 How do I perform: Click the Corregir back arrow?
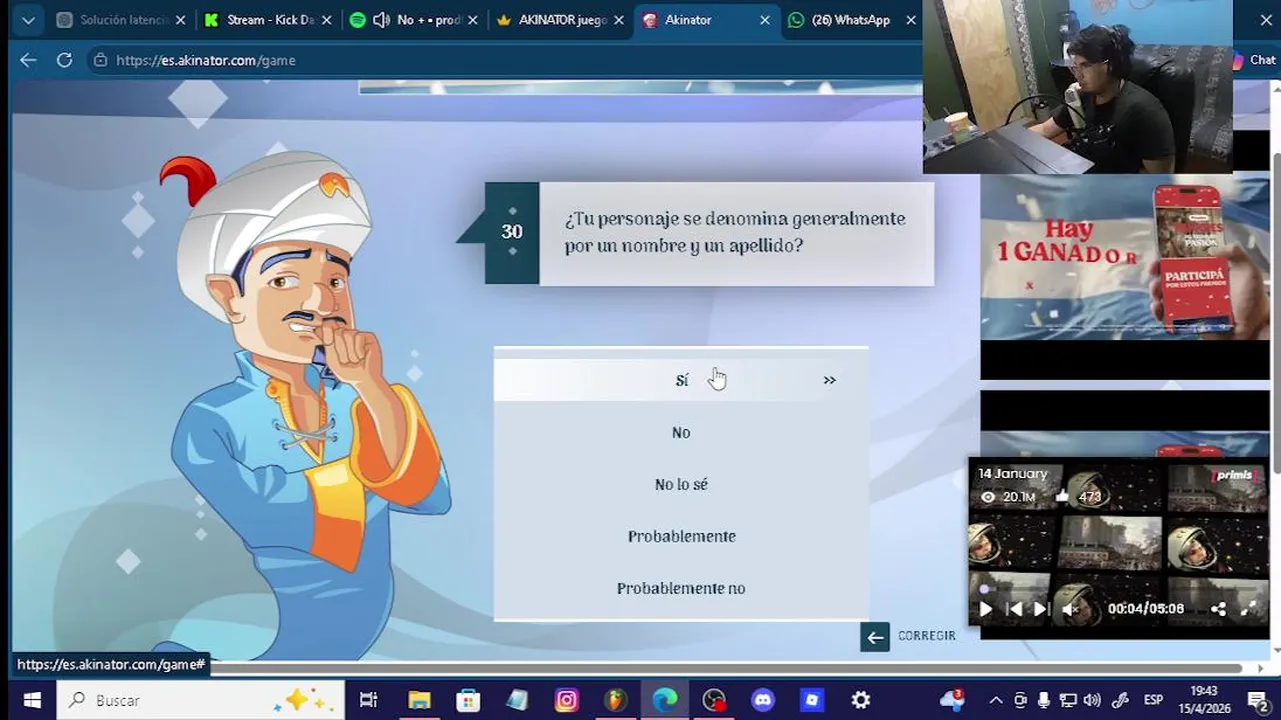875,637
